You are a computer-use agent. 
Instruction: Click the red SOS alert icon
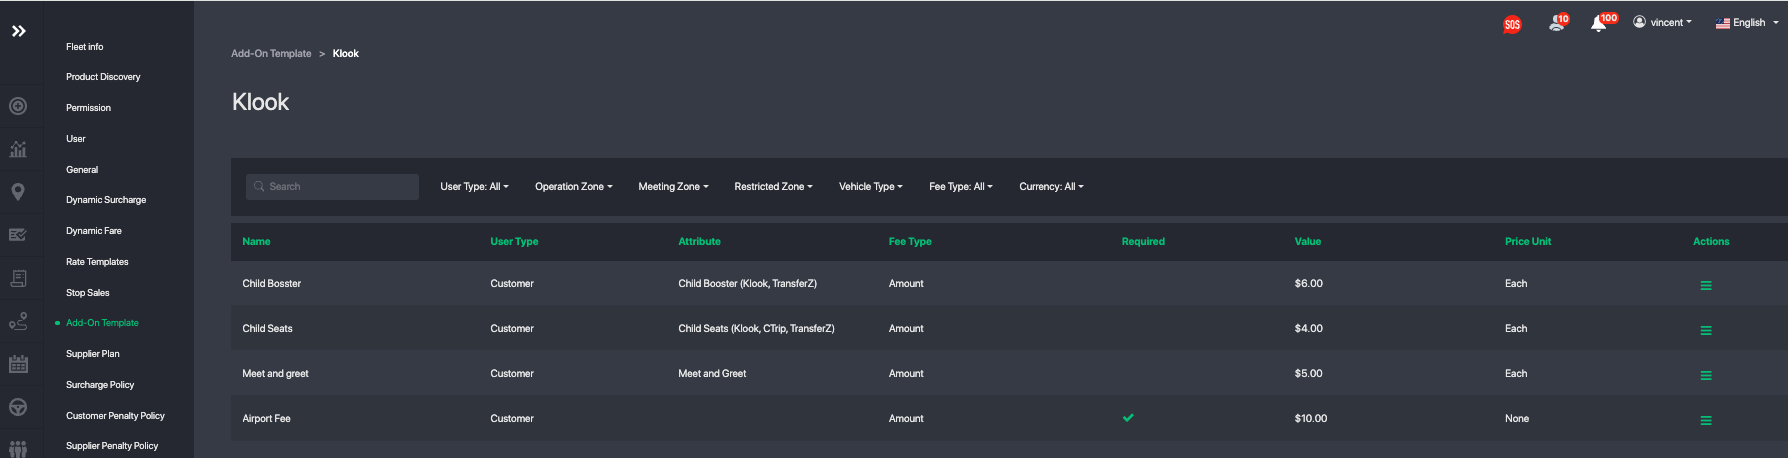pos(1512,24)
